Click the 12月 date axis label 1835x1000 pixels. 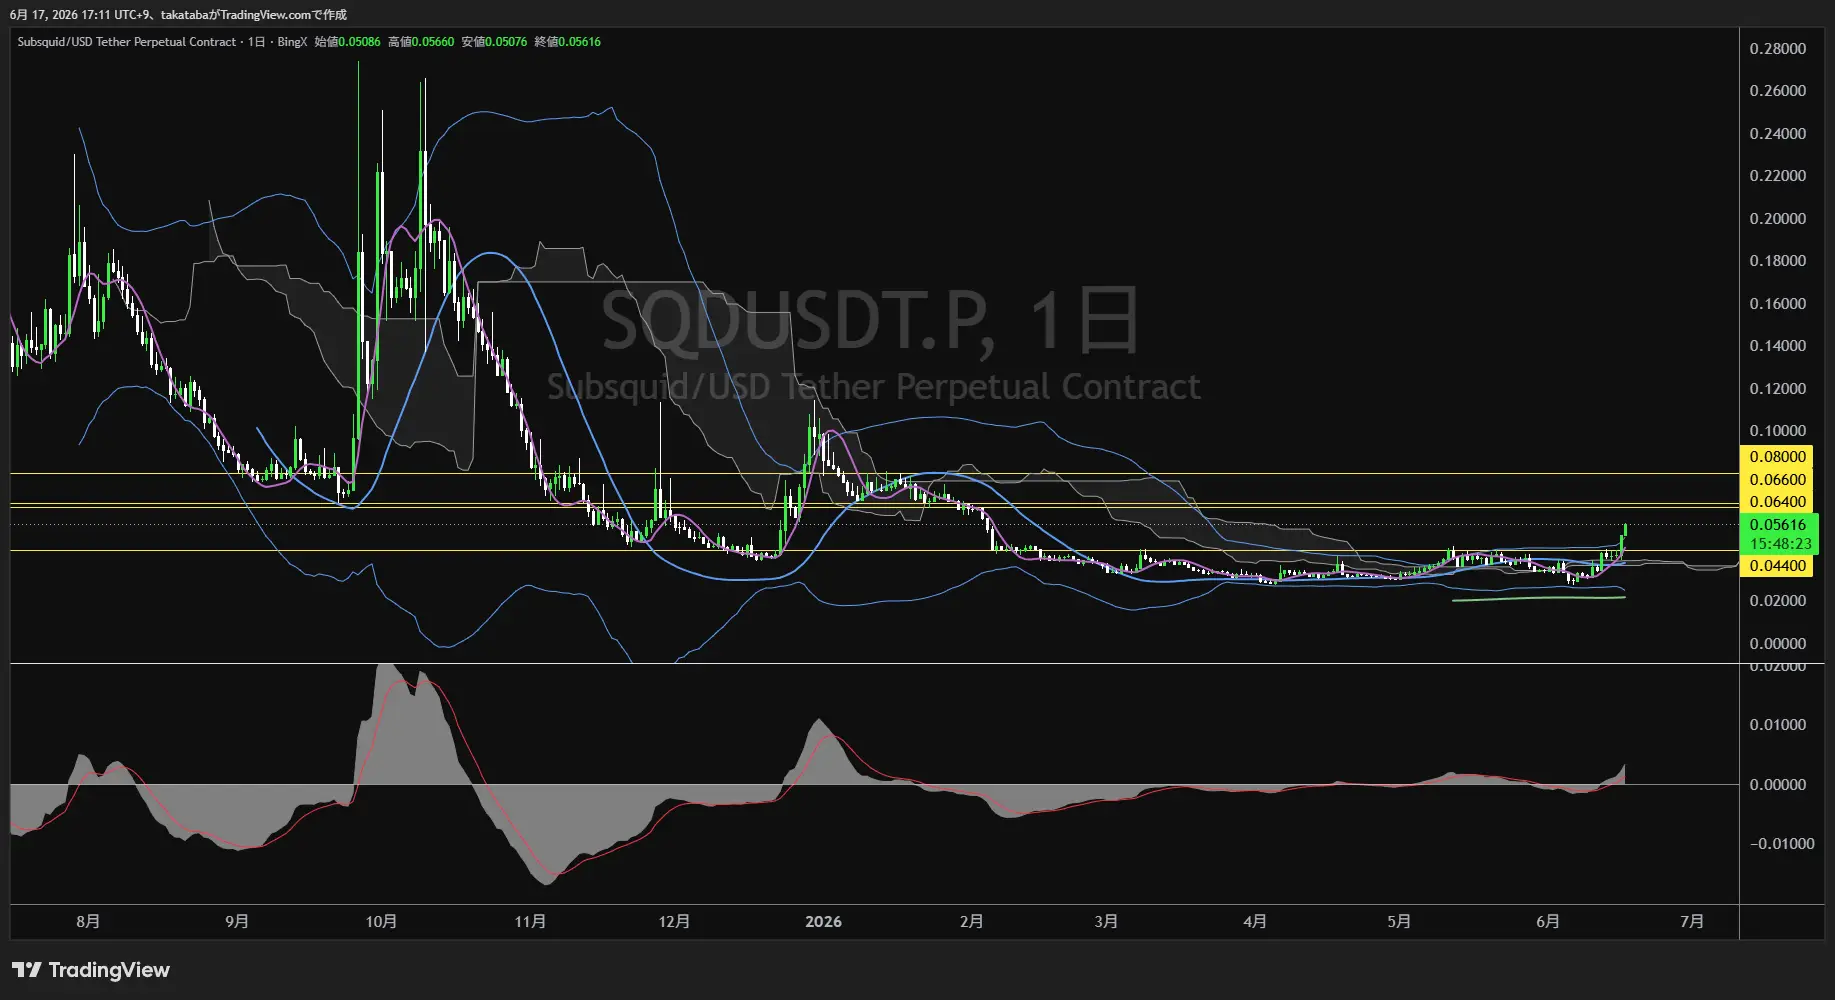coord(674,921)
